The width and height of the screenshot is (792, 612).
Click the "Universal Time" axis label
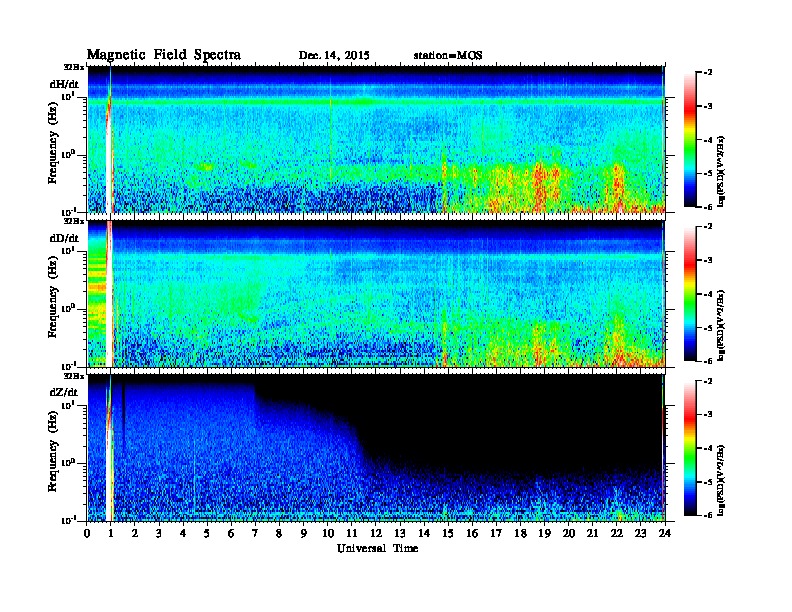tap(377, 548)
